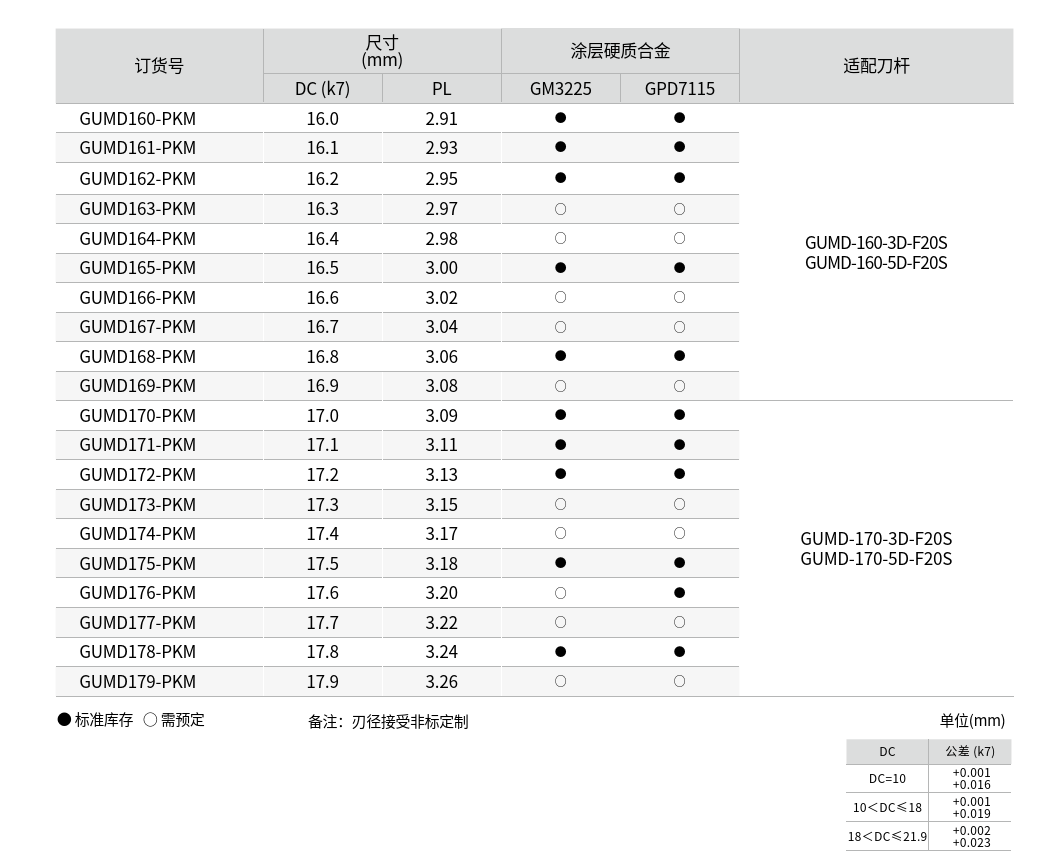Select the GPD7115 column header
Screen dimensions: 1063x863
679,89
